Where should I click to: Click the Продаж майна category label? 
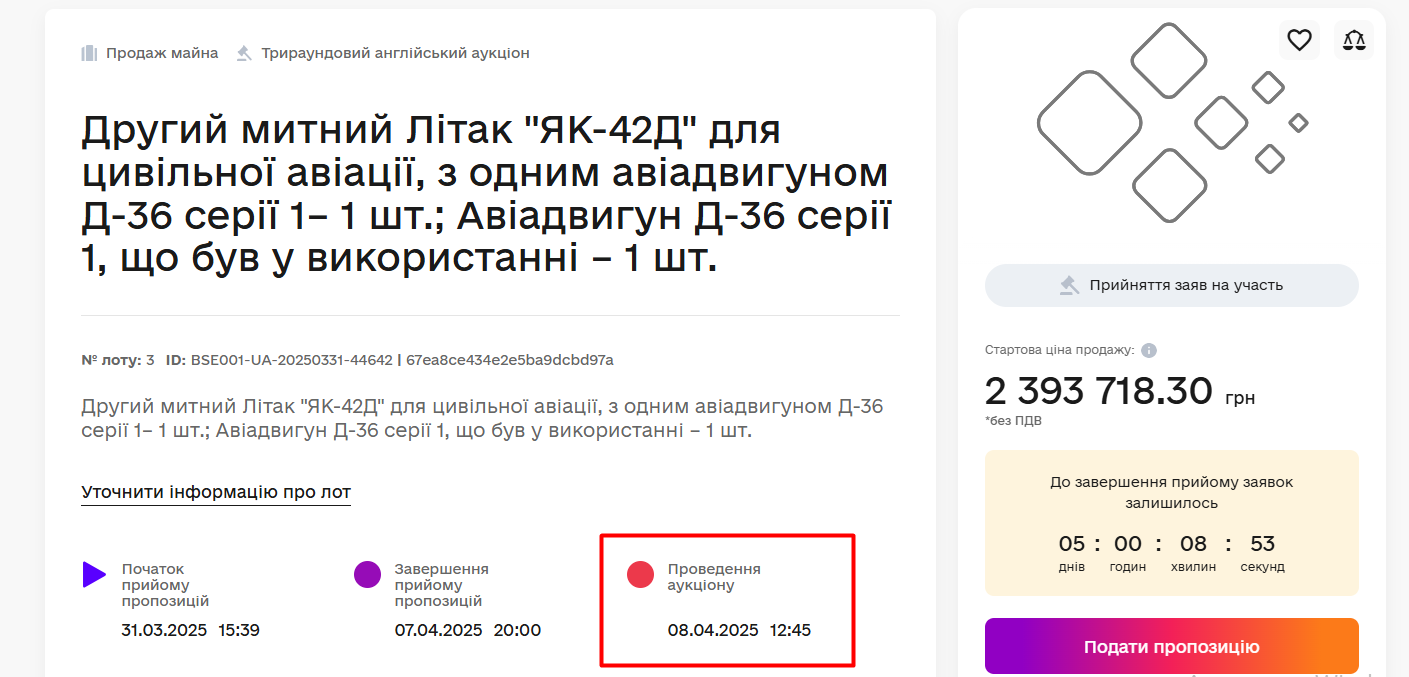162,53
